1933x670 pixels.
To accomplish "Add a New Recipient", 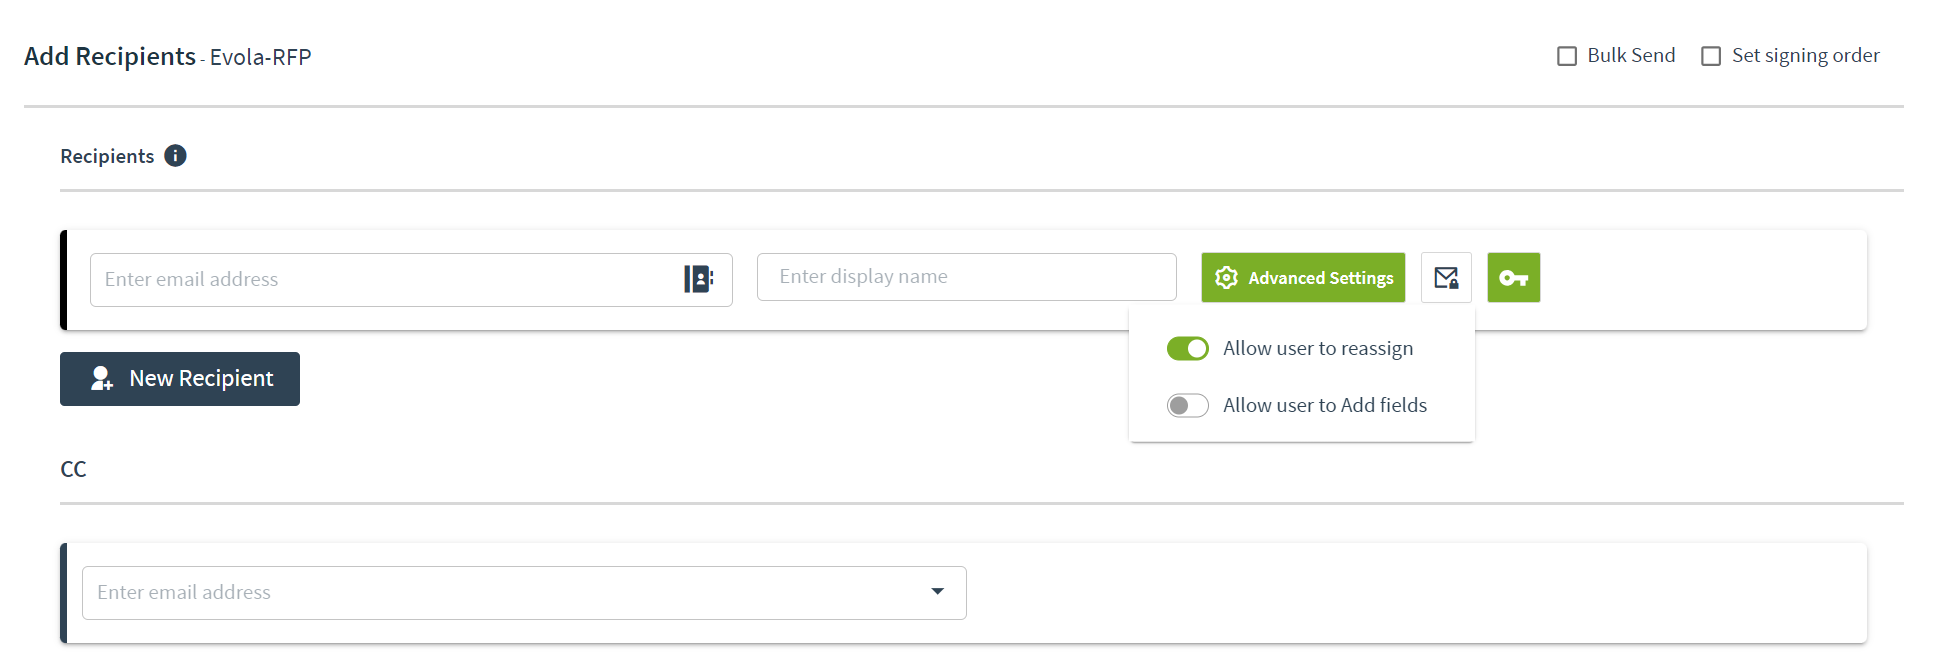I will pyautogui.click(x=180, y=379).
